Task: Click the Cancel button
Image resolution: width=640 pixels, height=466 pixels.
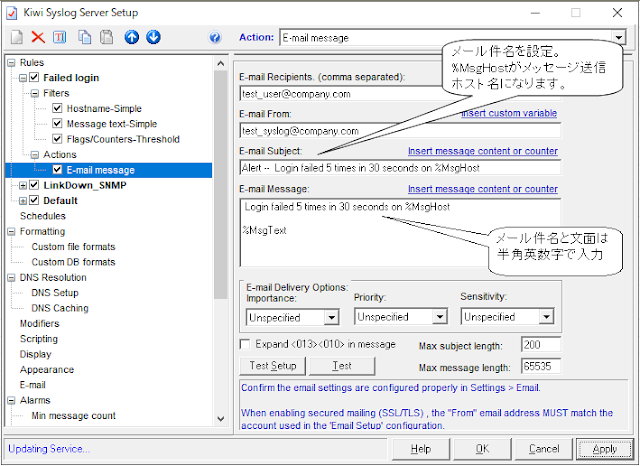Action: (x=544, y=449)
